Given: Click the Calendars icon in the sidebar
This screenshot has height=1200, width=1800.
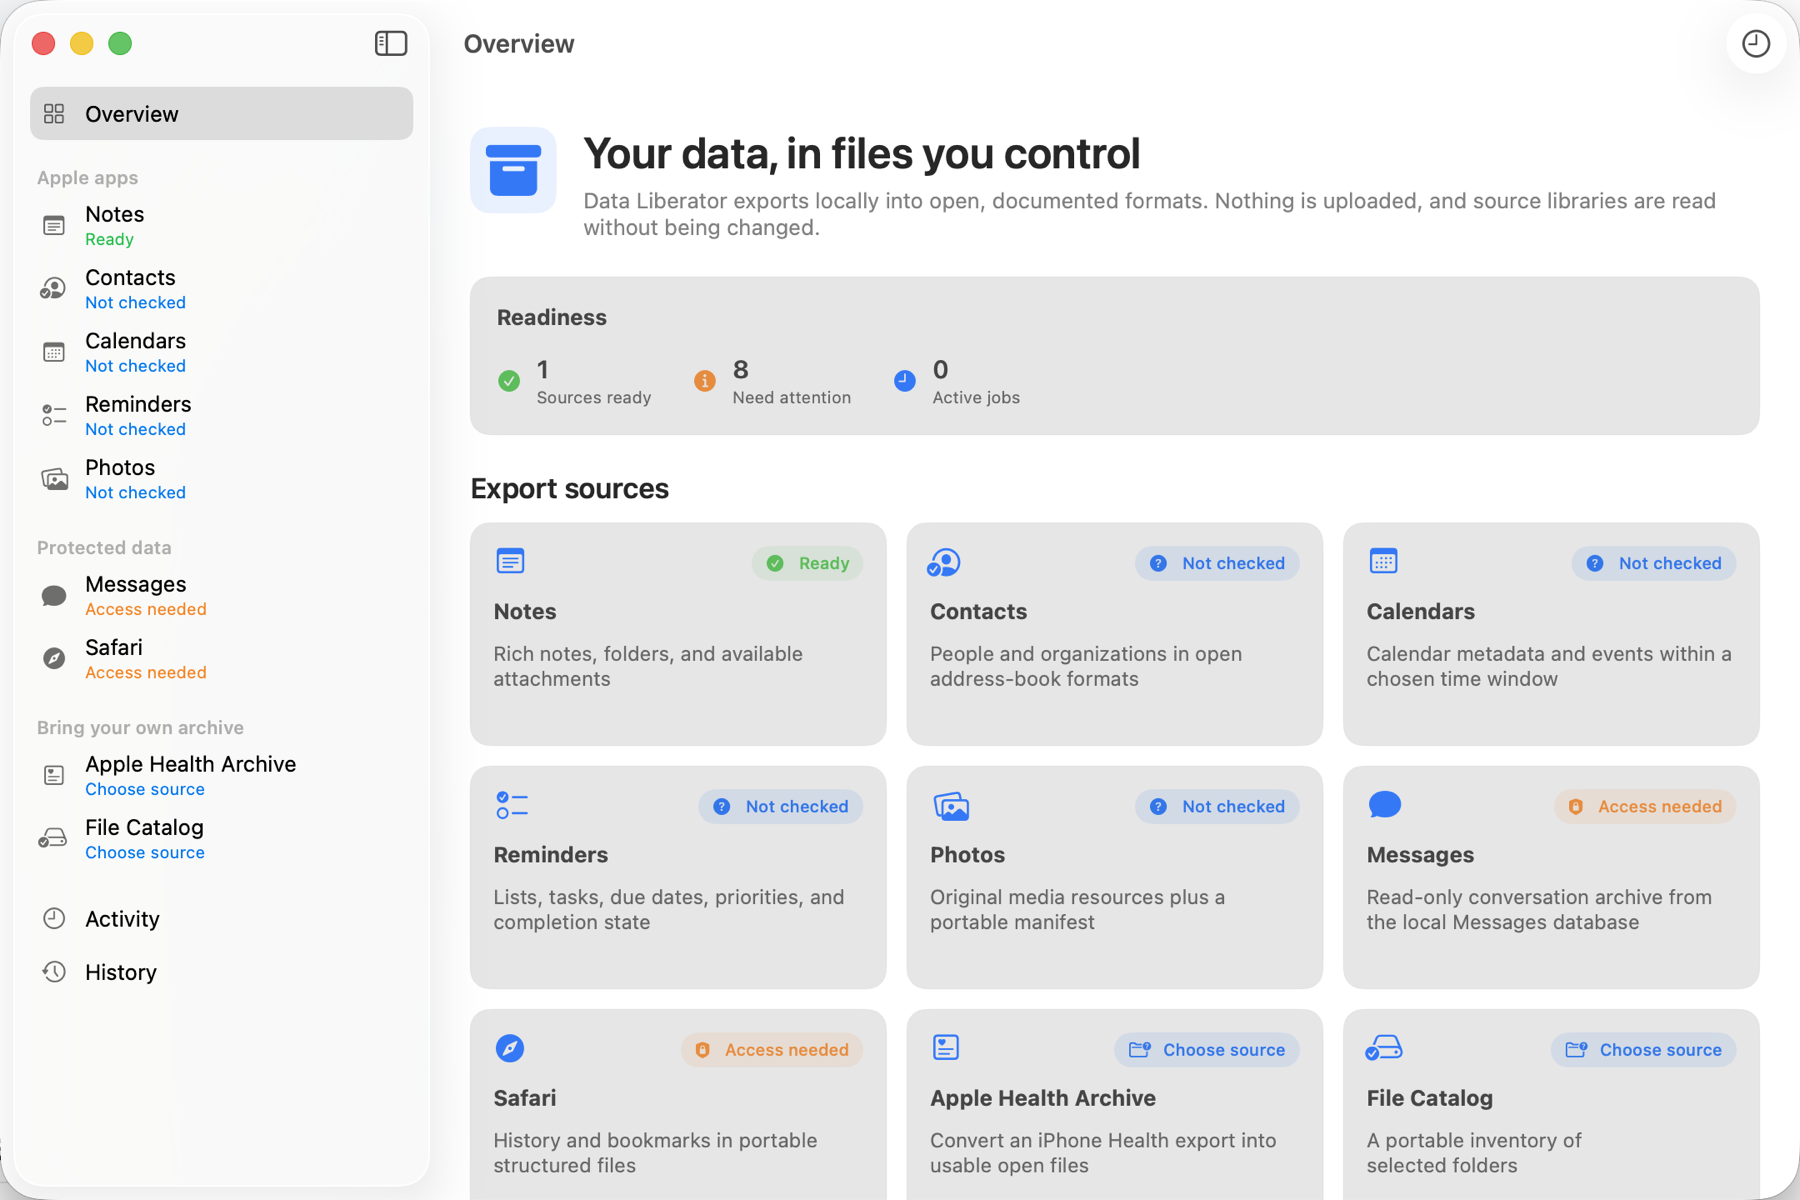Looking at the screenshot, I should (54, 352).
